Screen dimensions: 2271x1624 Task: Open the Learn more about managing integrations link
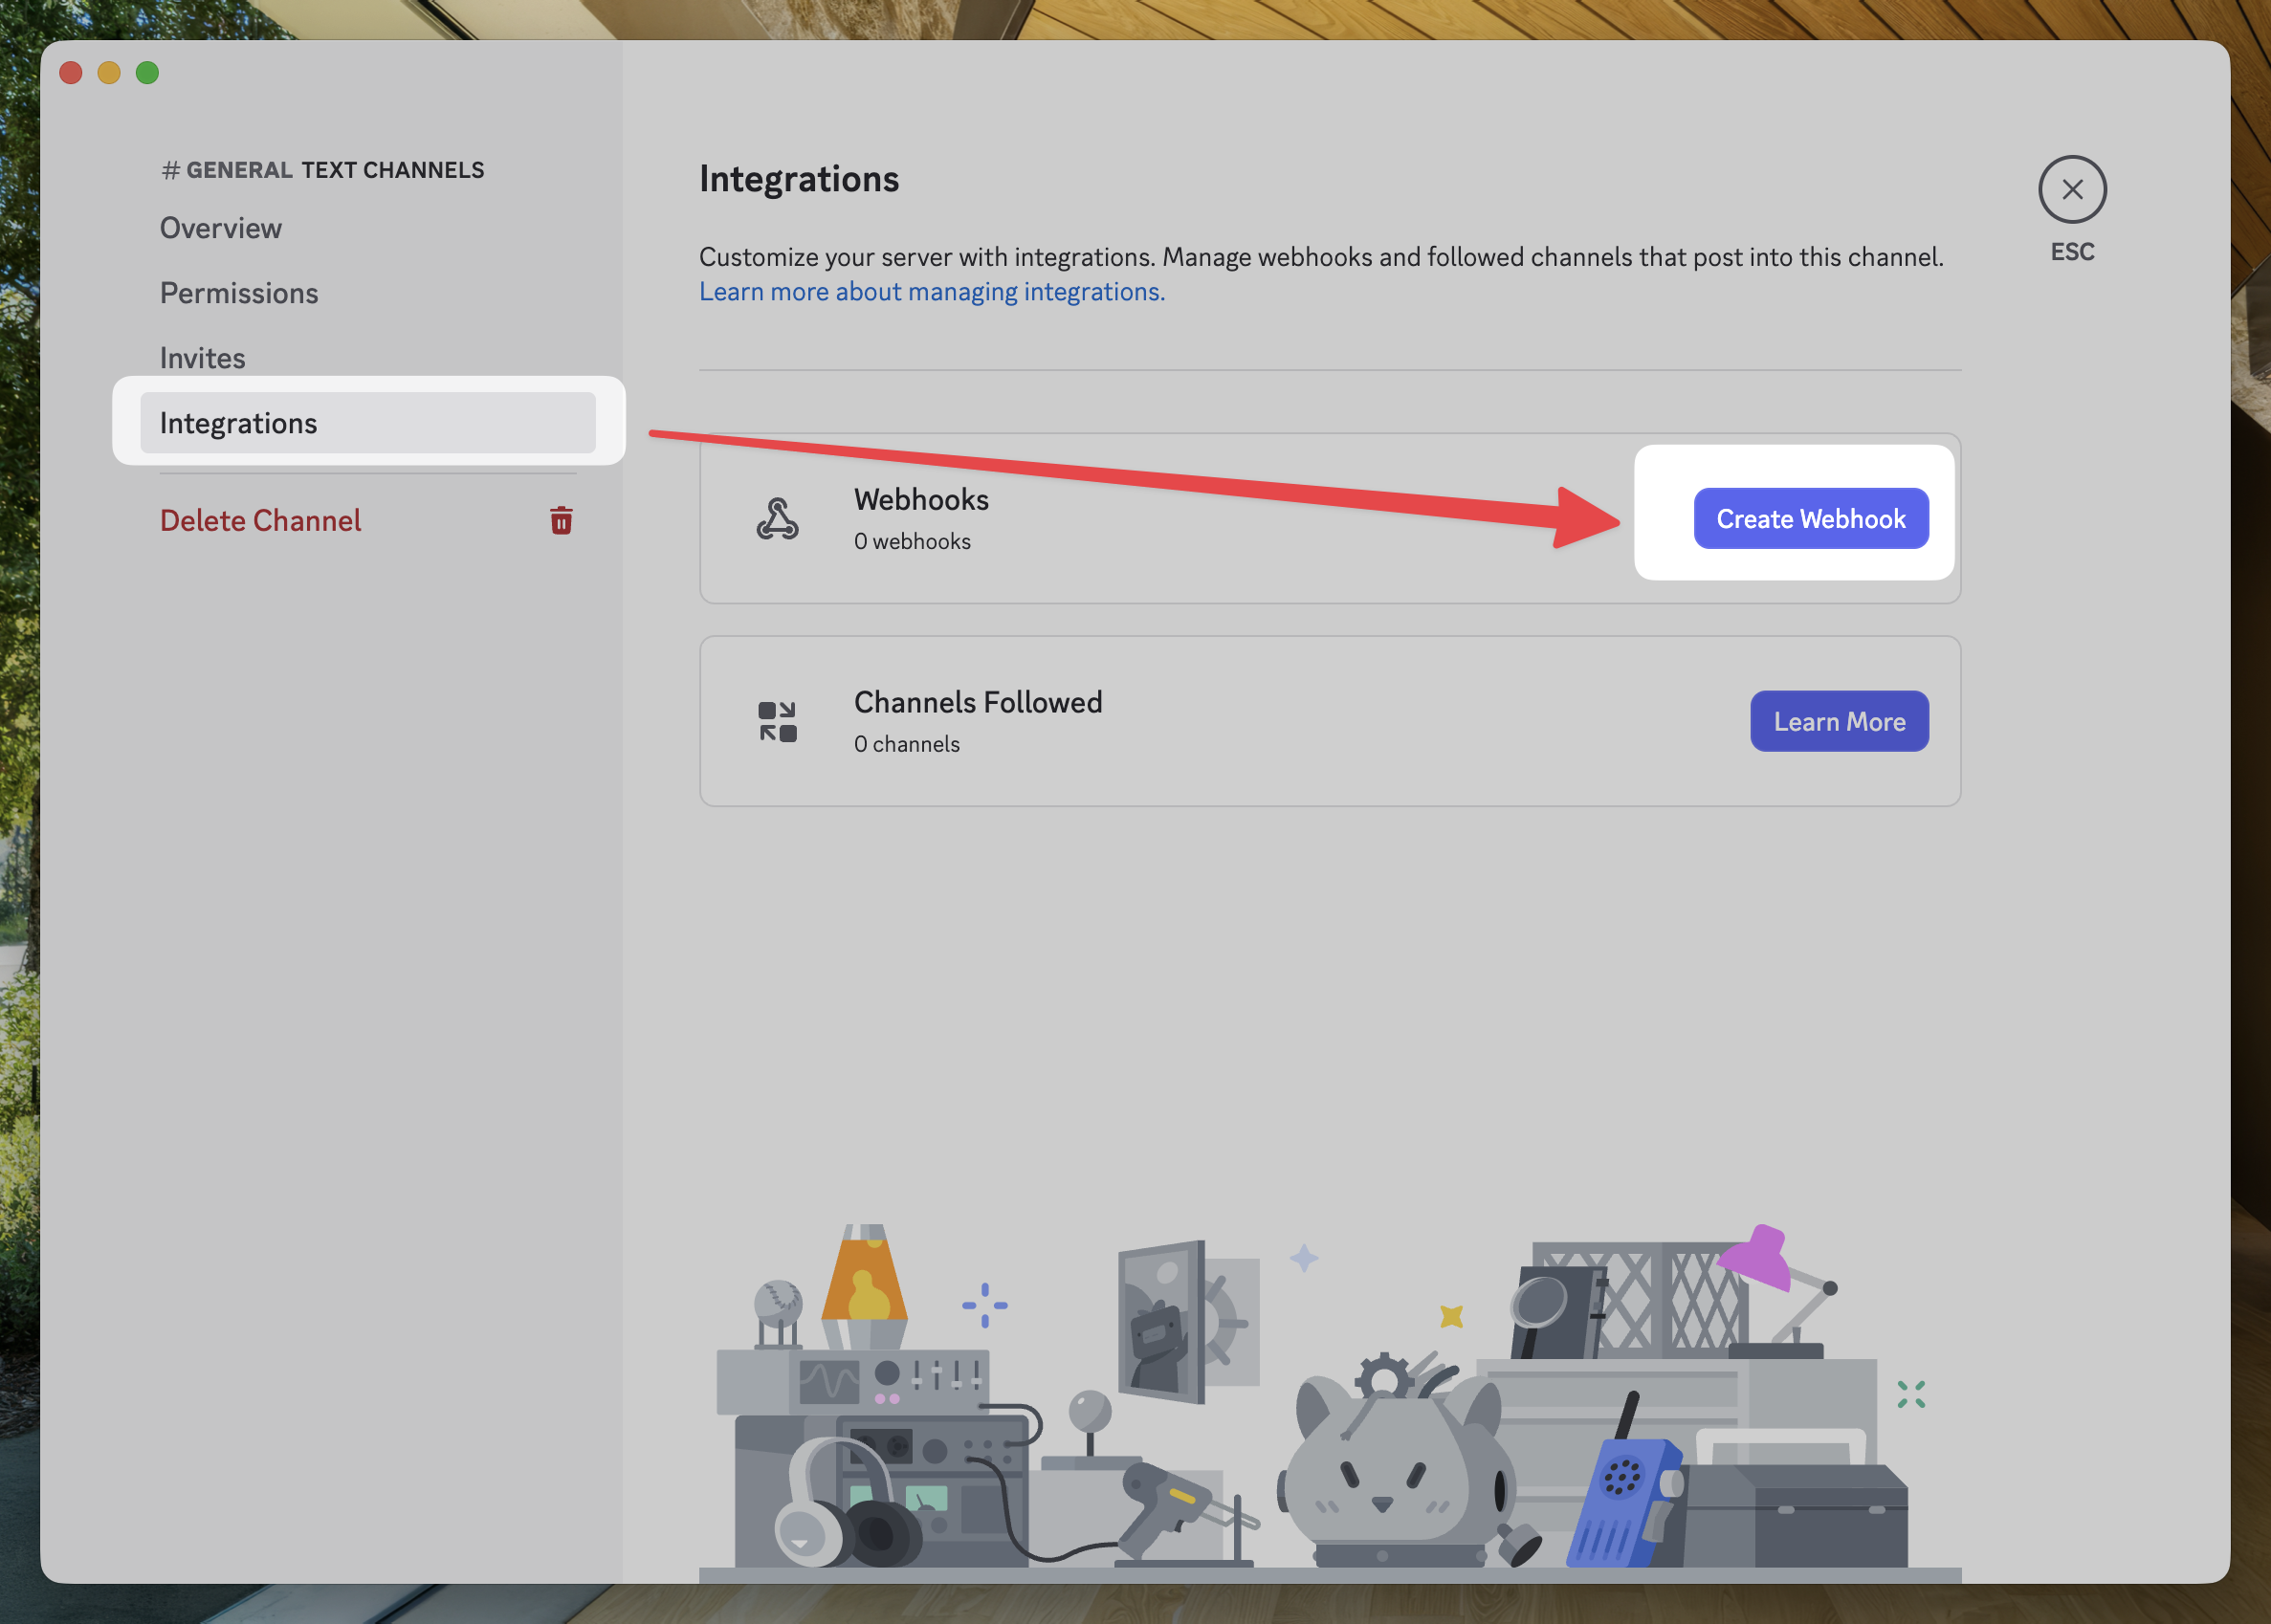(x=931, y=292)
